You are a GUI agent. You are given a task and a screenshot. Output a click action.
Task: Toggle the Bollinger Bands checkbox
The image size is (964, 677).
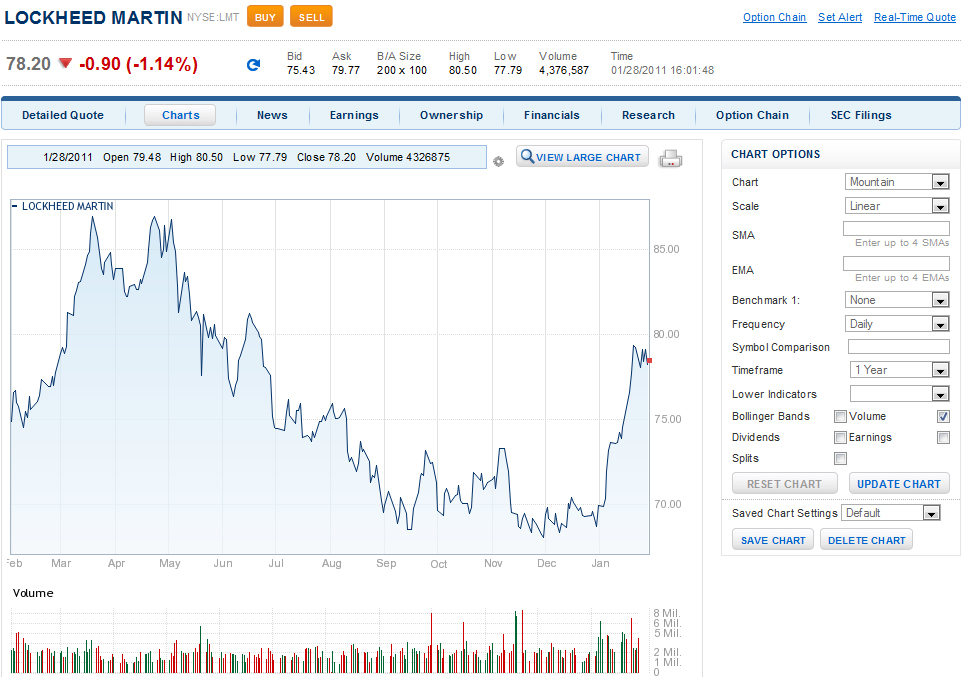point(840,416)
